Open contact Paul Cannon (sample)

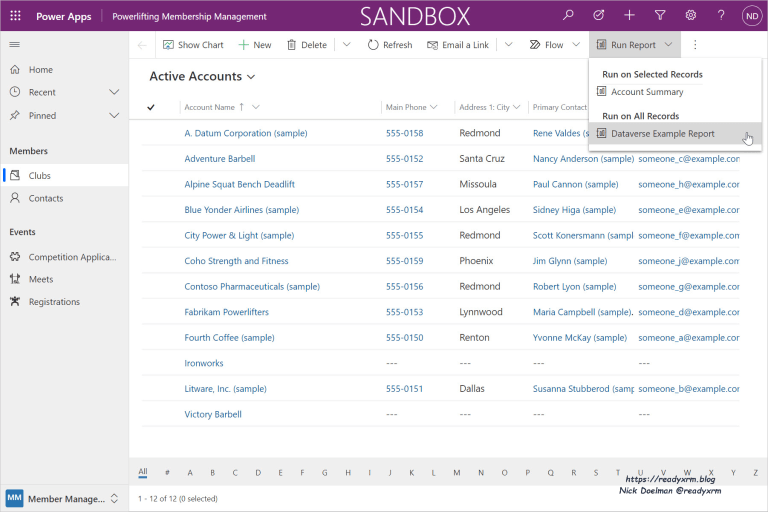click(x=576, y=184)
